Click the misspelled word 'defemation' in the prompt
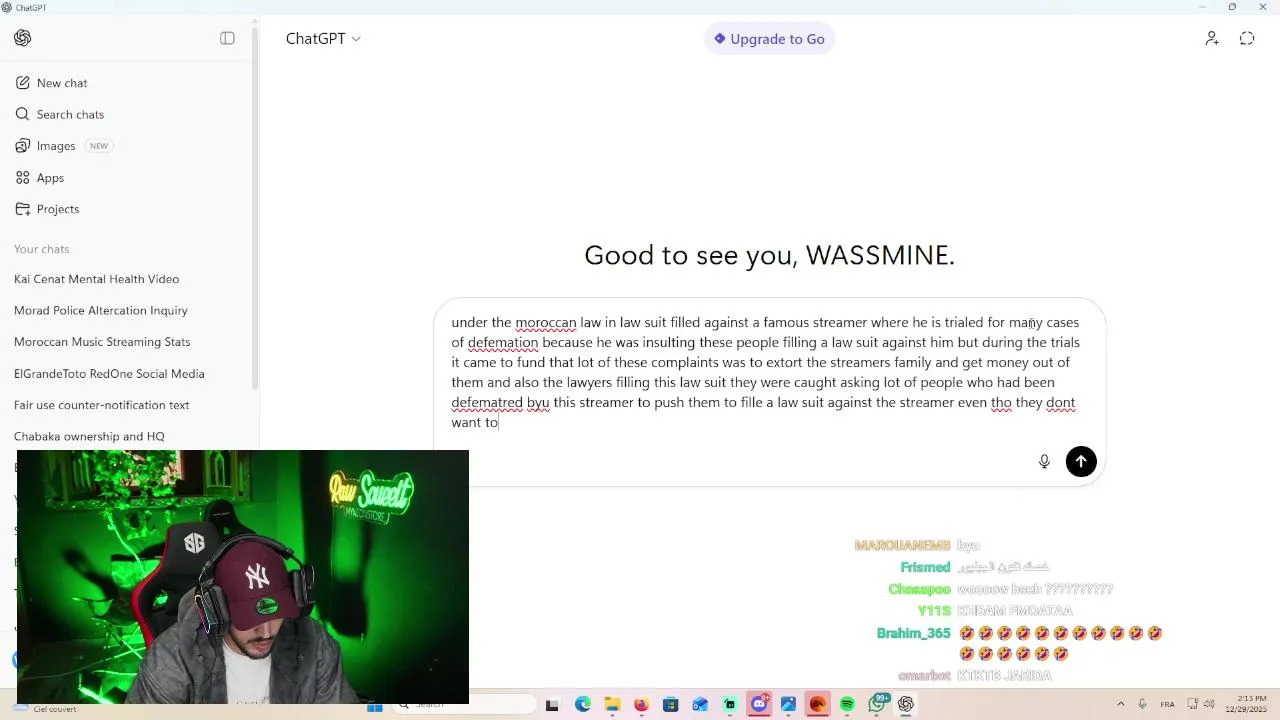This screenshot has height=720, width=1280. (x=503, y=342)
